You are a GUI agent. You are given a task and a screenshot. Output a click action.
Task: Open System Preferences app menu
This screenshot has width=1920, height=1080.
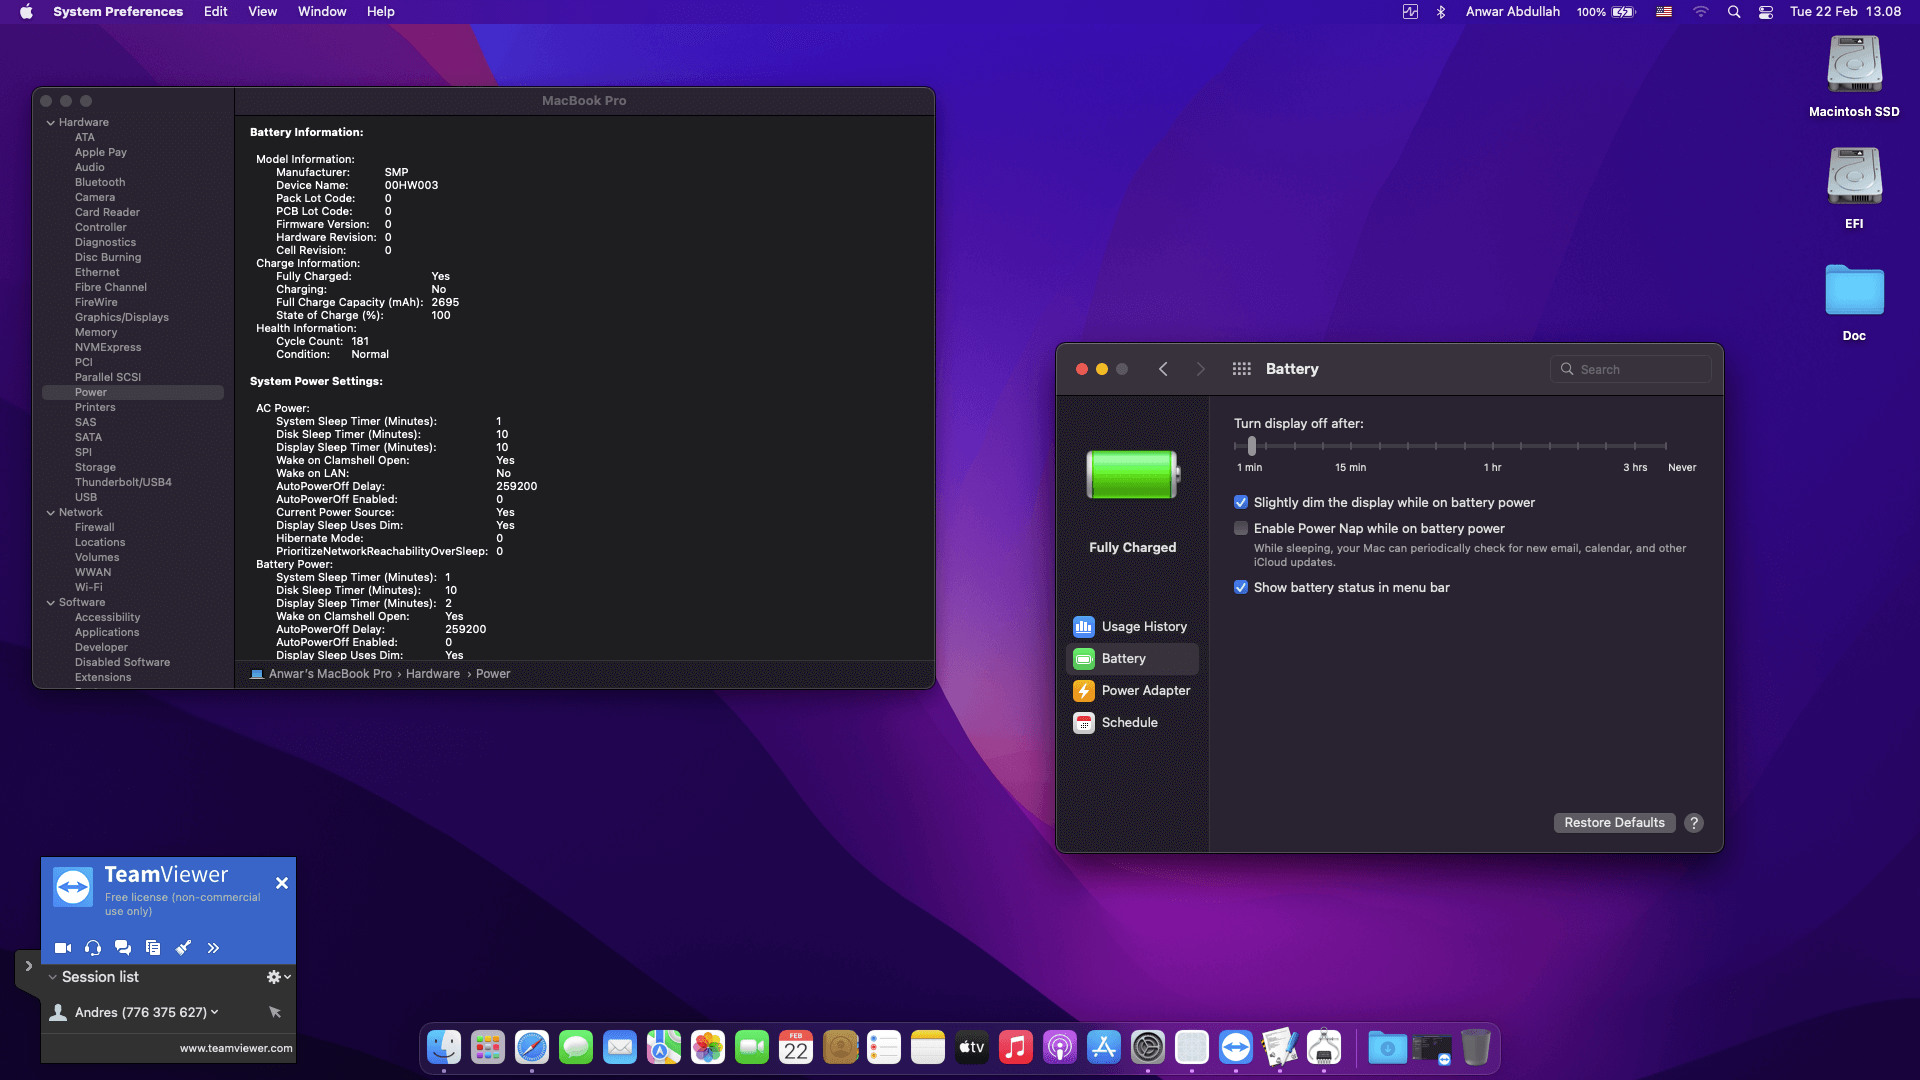pos(118,12)
